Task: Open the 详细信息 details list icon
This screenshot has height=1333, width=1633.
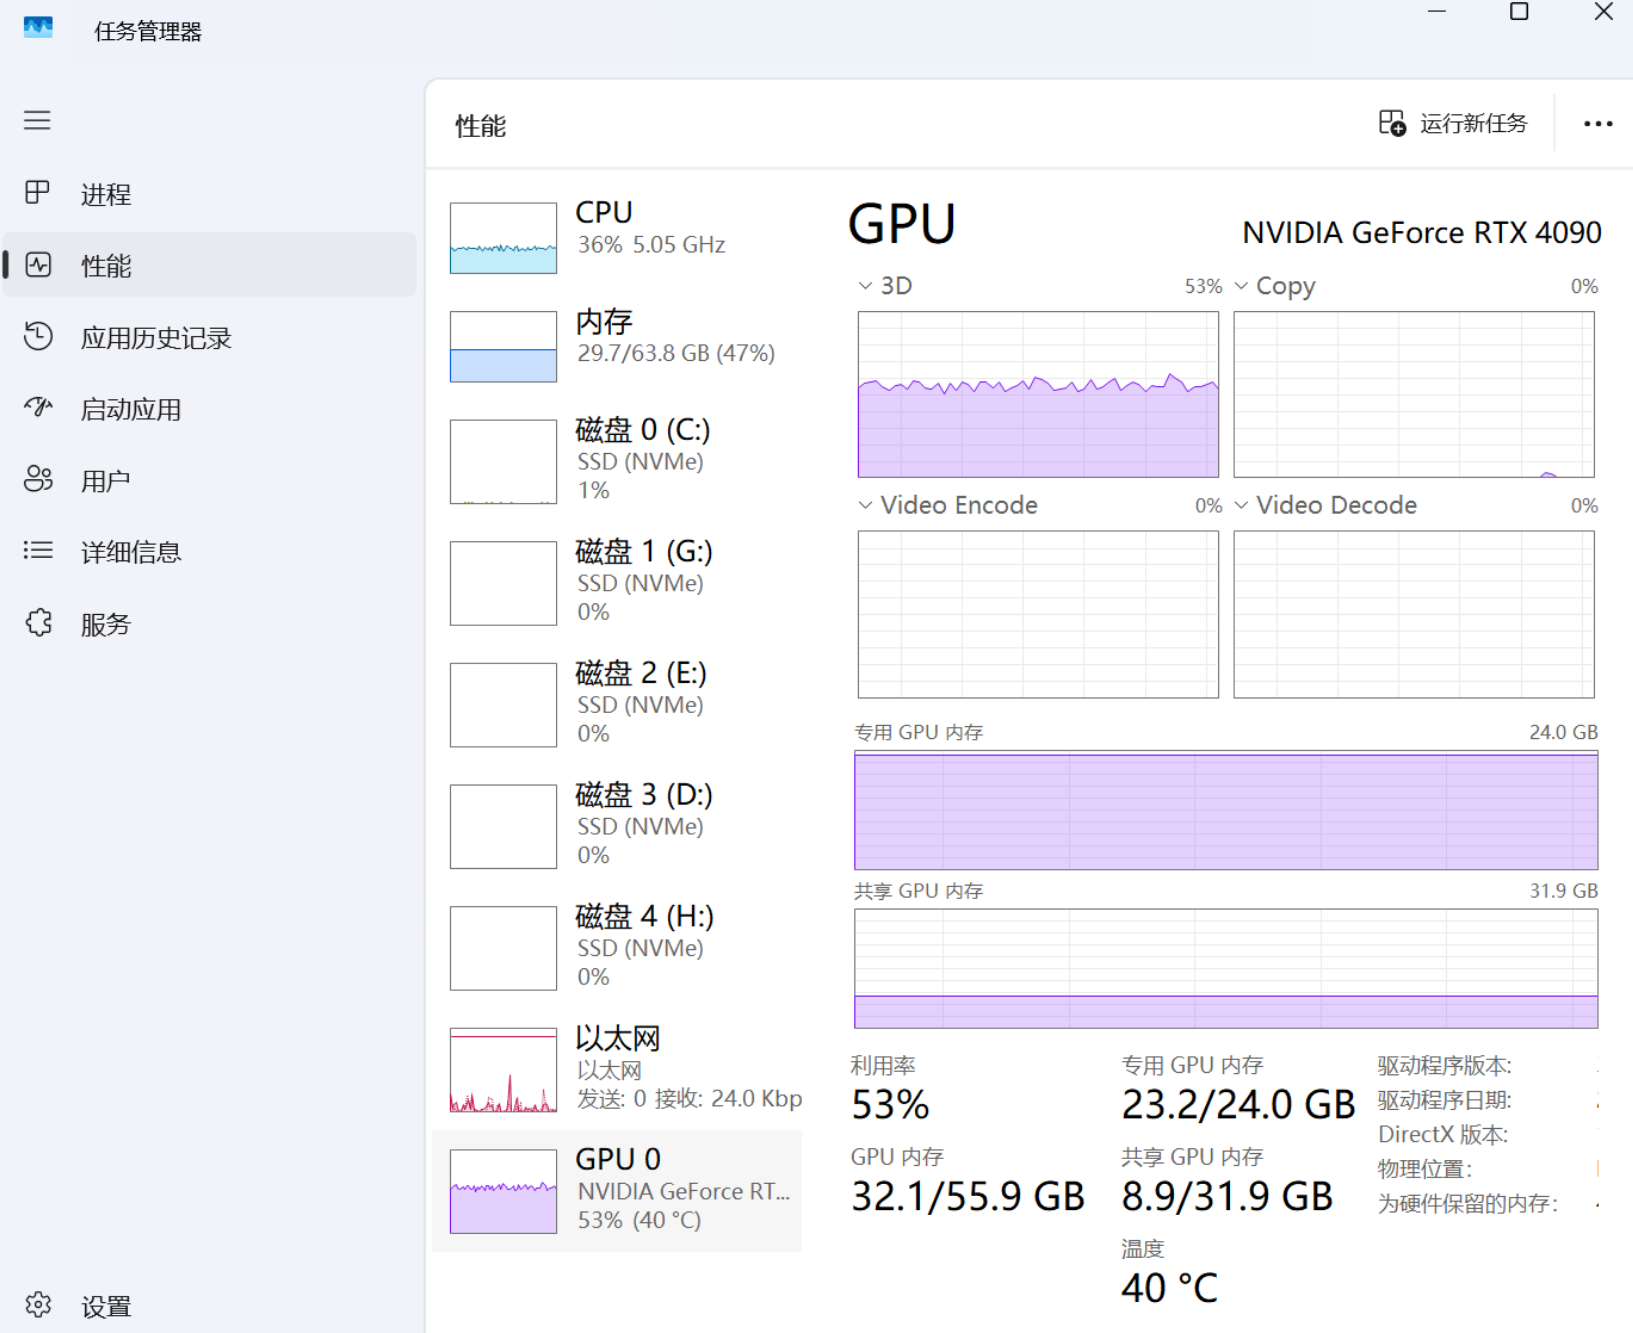Action: [38, 551]
